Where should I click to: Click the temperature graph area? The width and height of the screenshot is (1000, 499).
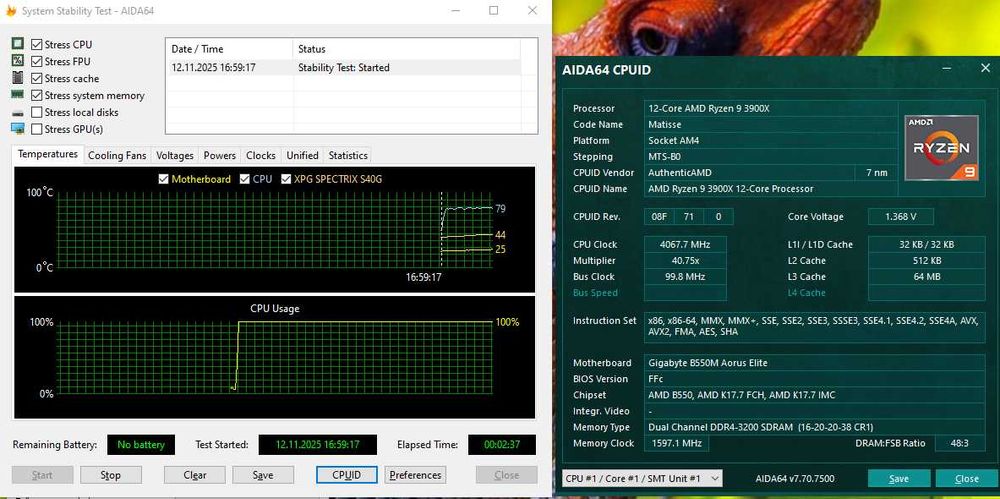tap(274, 230)
